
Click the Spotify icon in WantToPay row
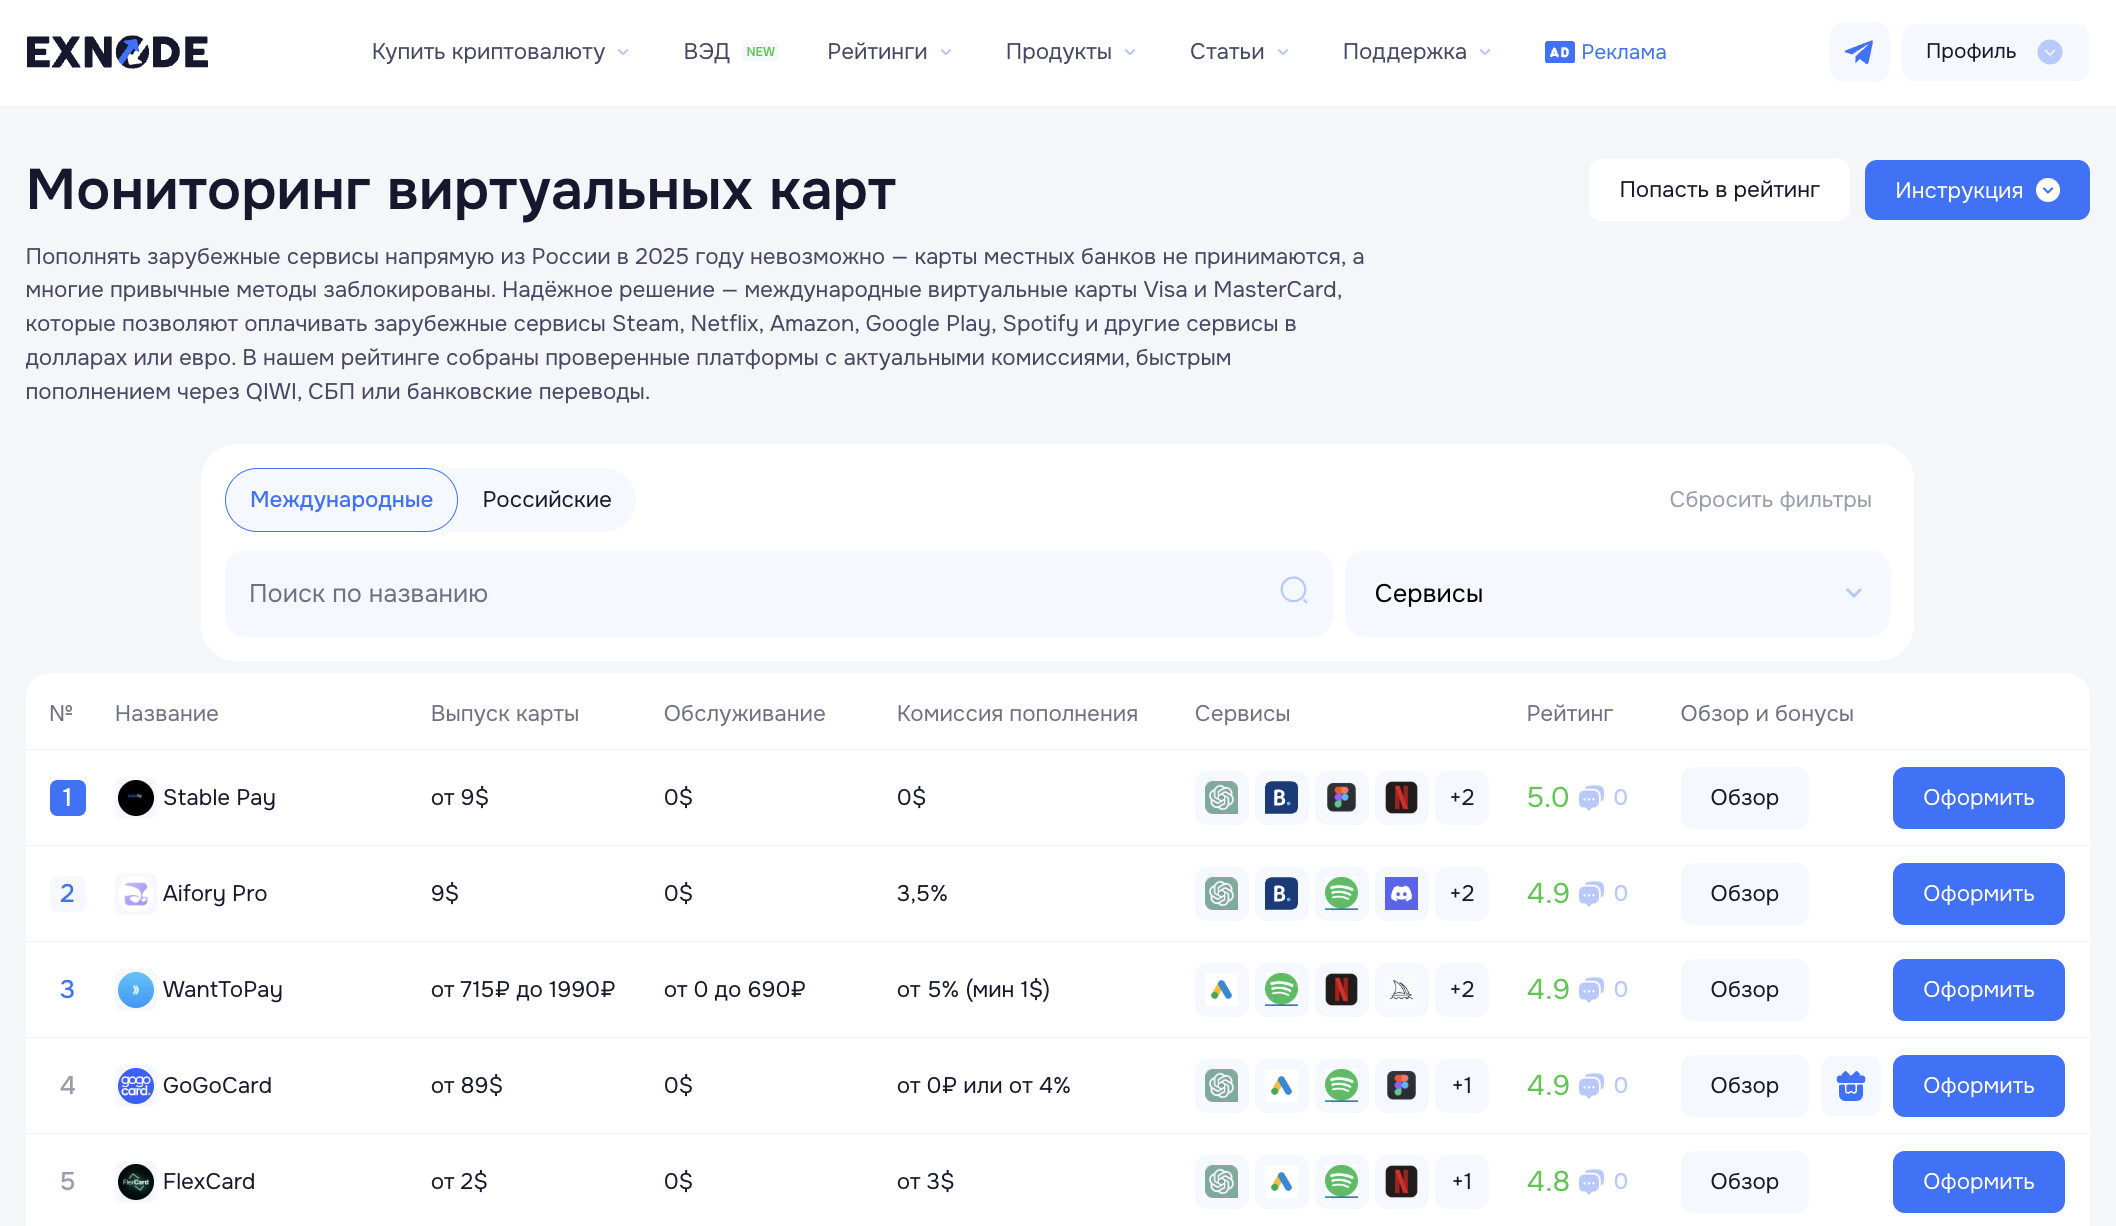pos(1281,989)
